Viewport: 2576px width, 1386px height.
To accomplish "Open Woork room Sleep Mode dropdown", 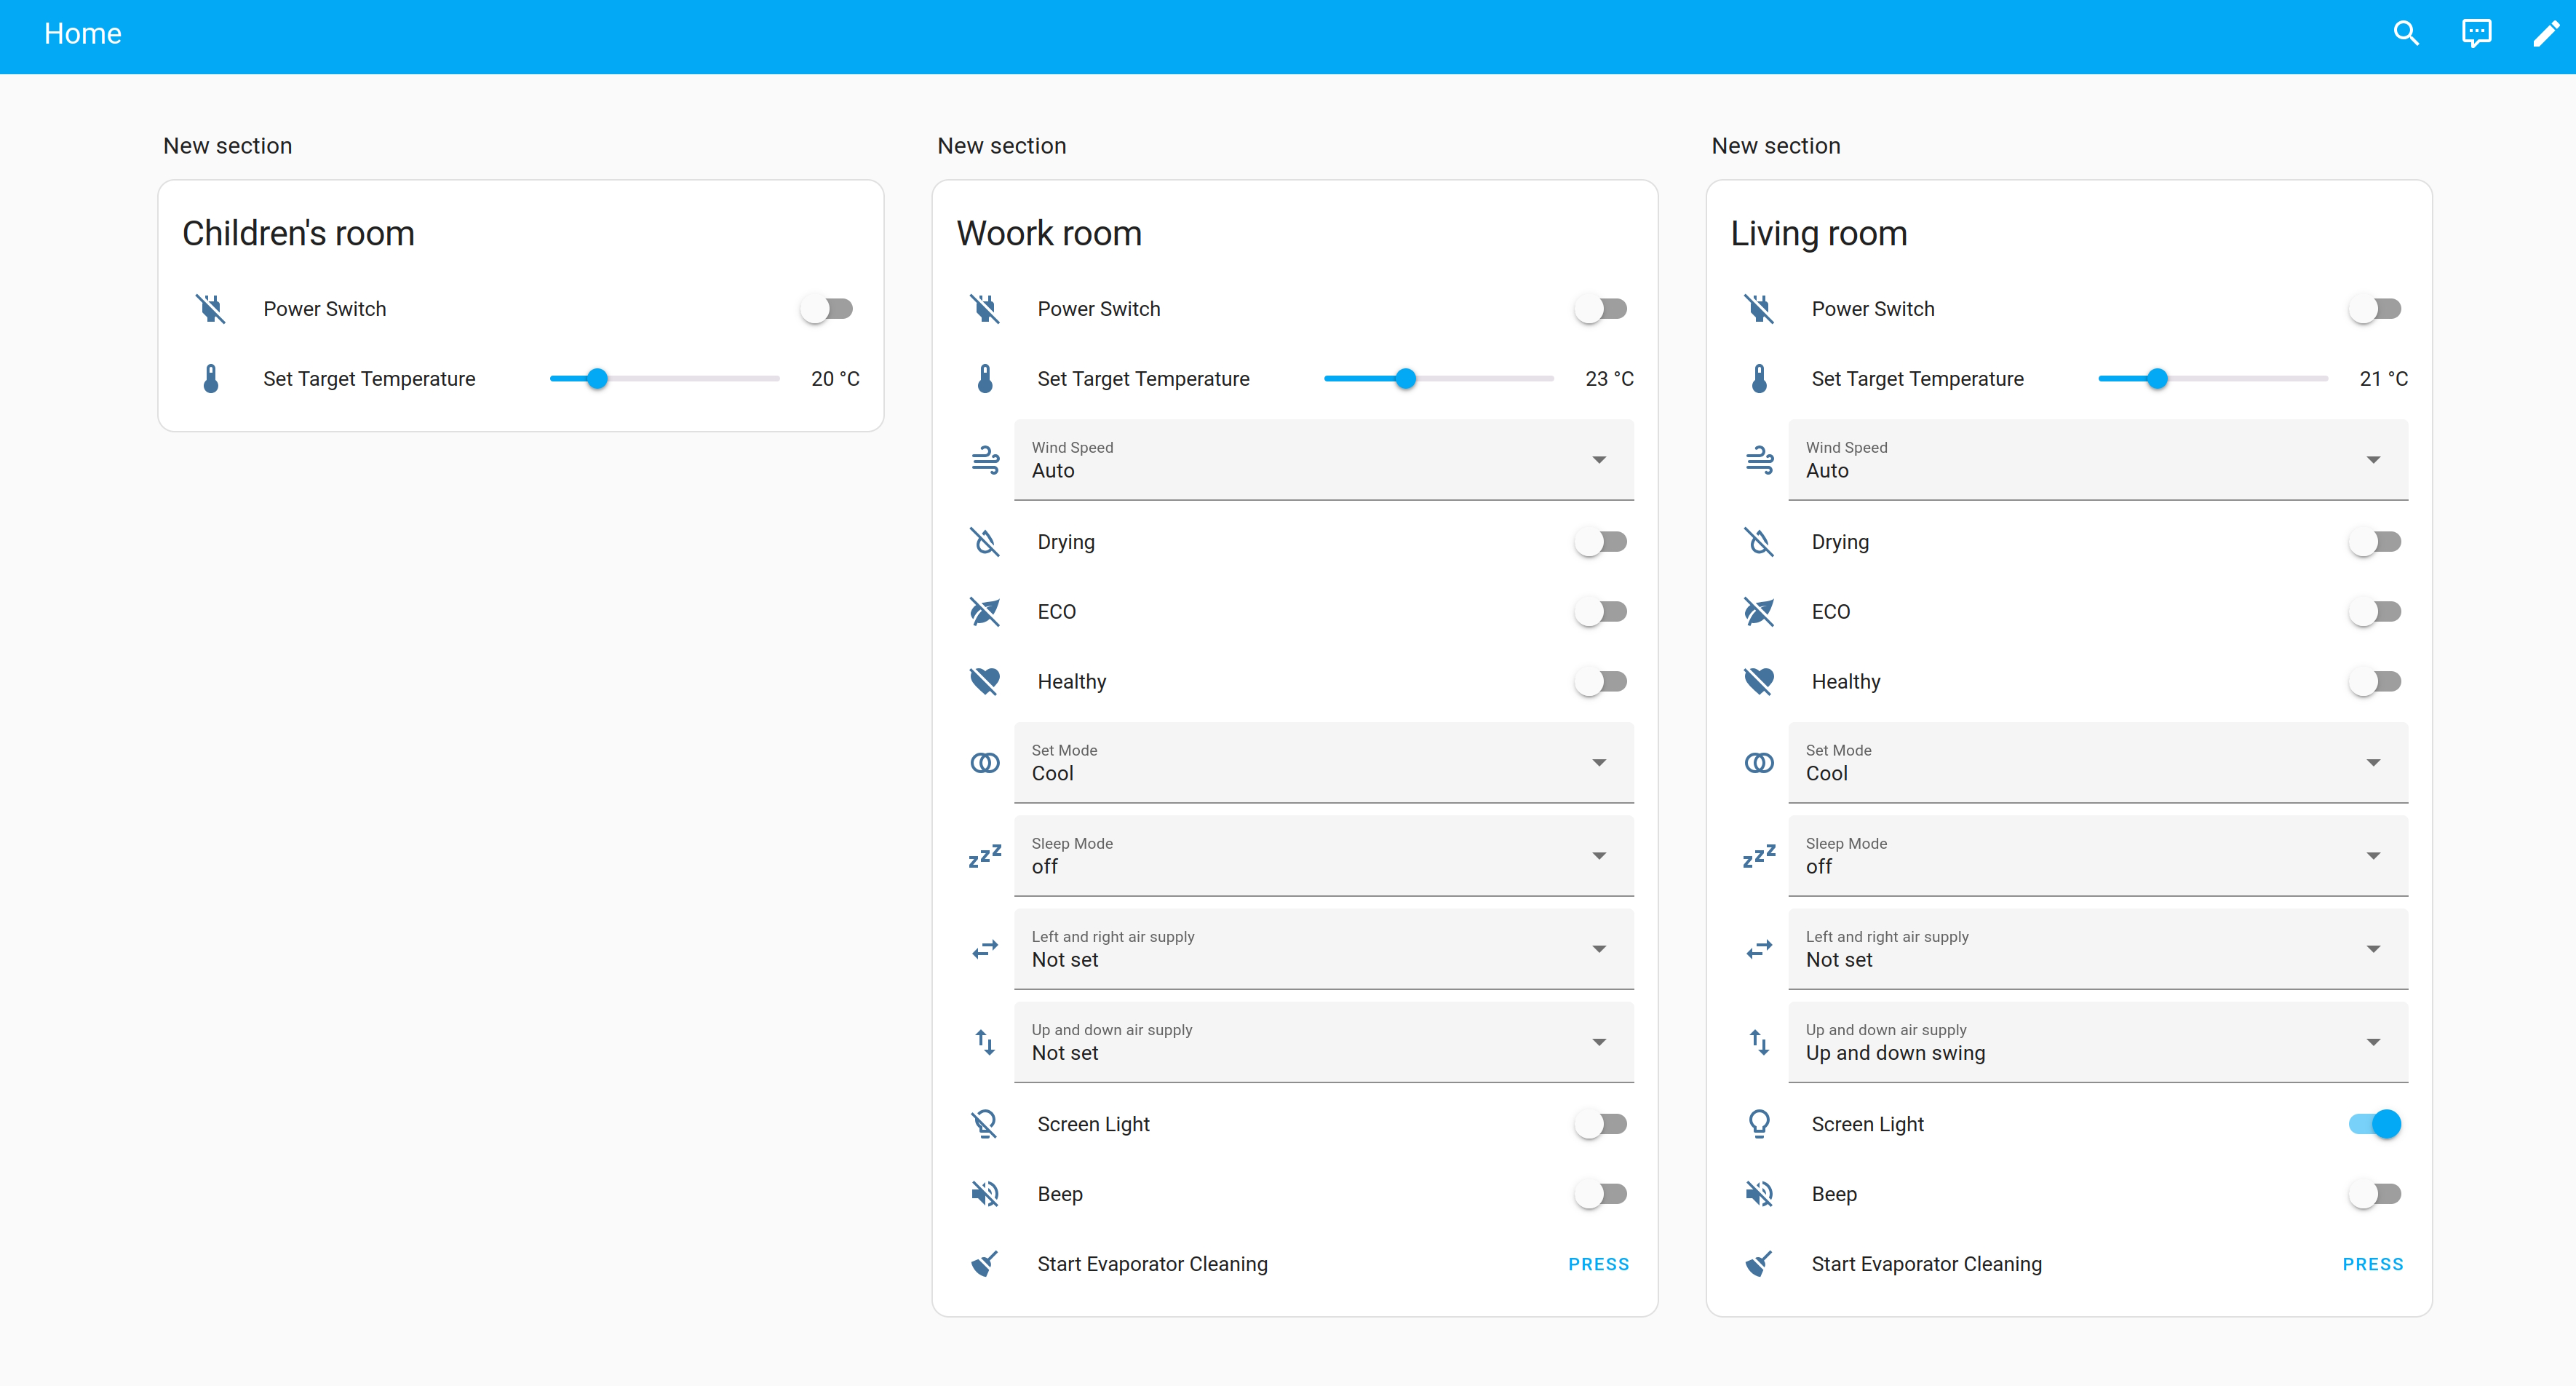I will (1324, 856).
